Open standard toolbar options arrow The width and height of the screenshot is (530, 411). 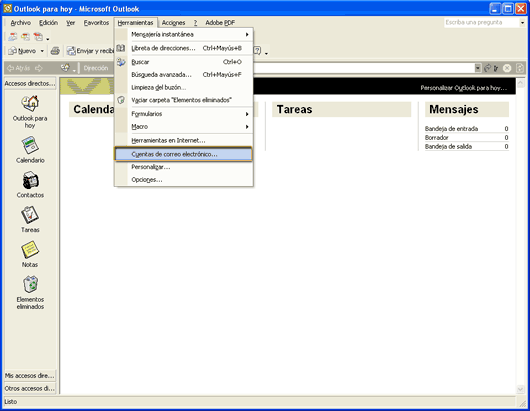[x=266, y=53]
